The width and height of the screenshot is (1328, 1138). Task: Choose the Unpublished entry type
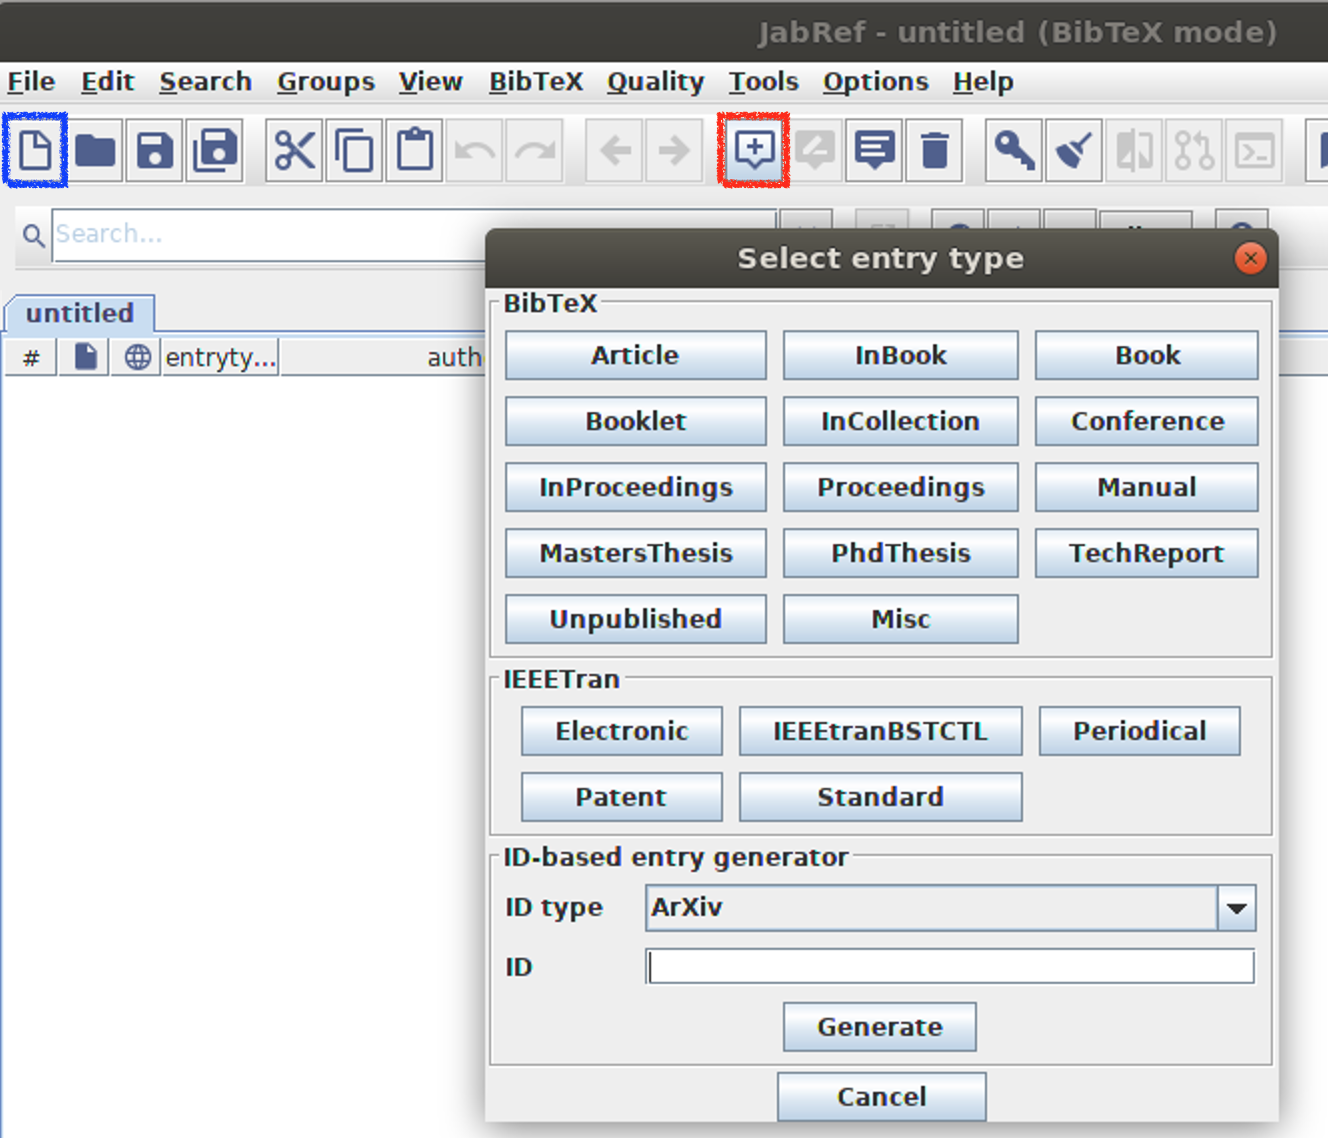pyautogui.click(x=636, y=619)
